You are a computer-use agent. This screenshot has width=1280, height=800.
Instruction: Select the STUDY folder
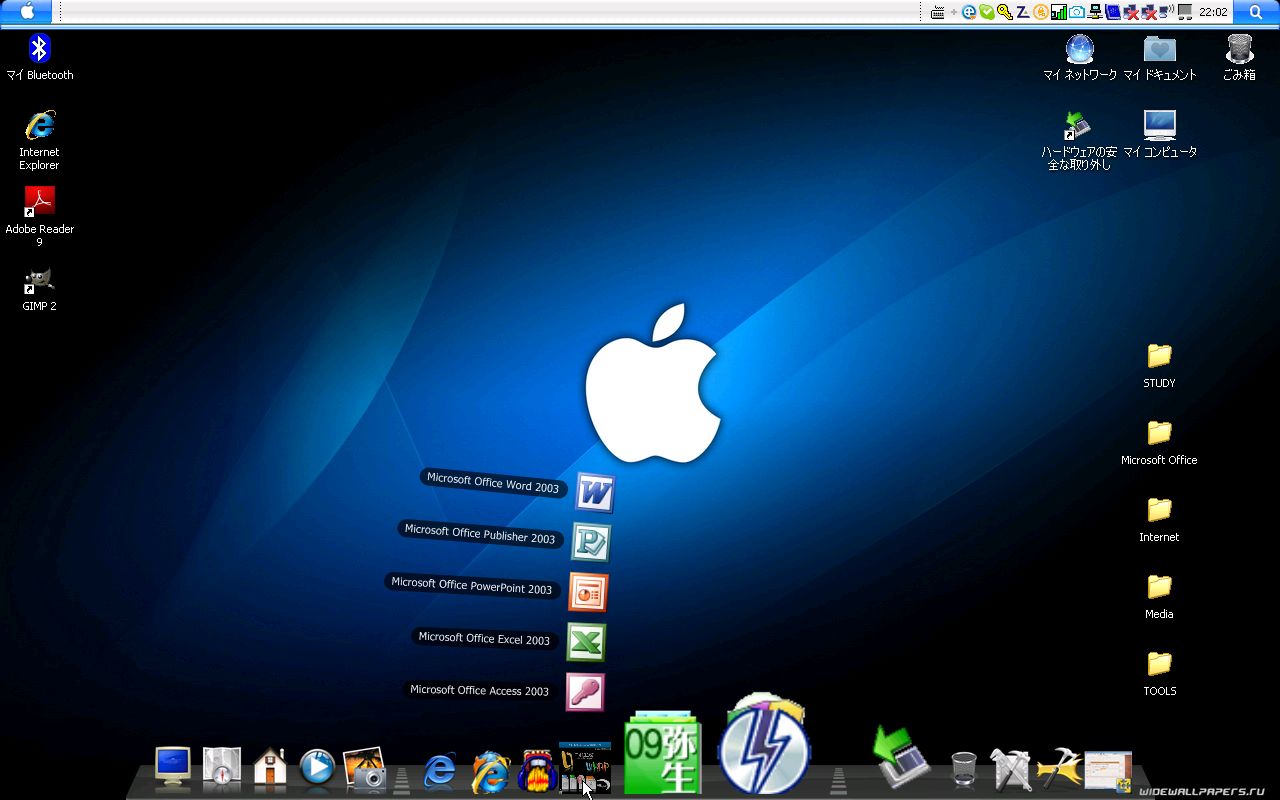click(1159, 366)
